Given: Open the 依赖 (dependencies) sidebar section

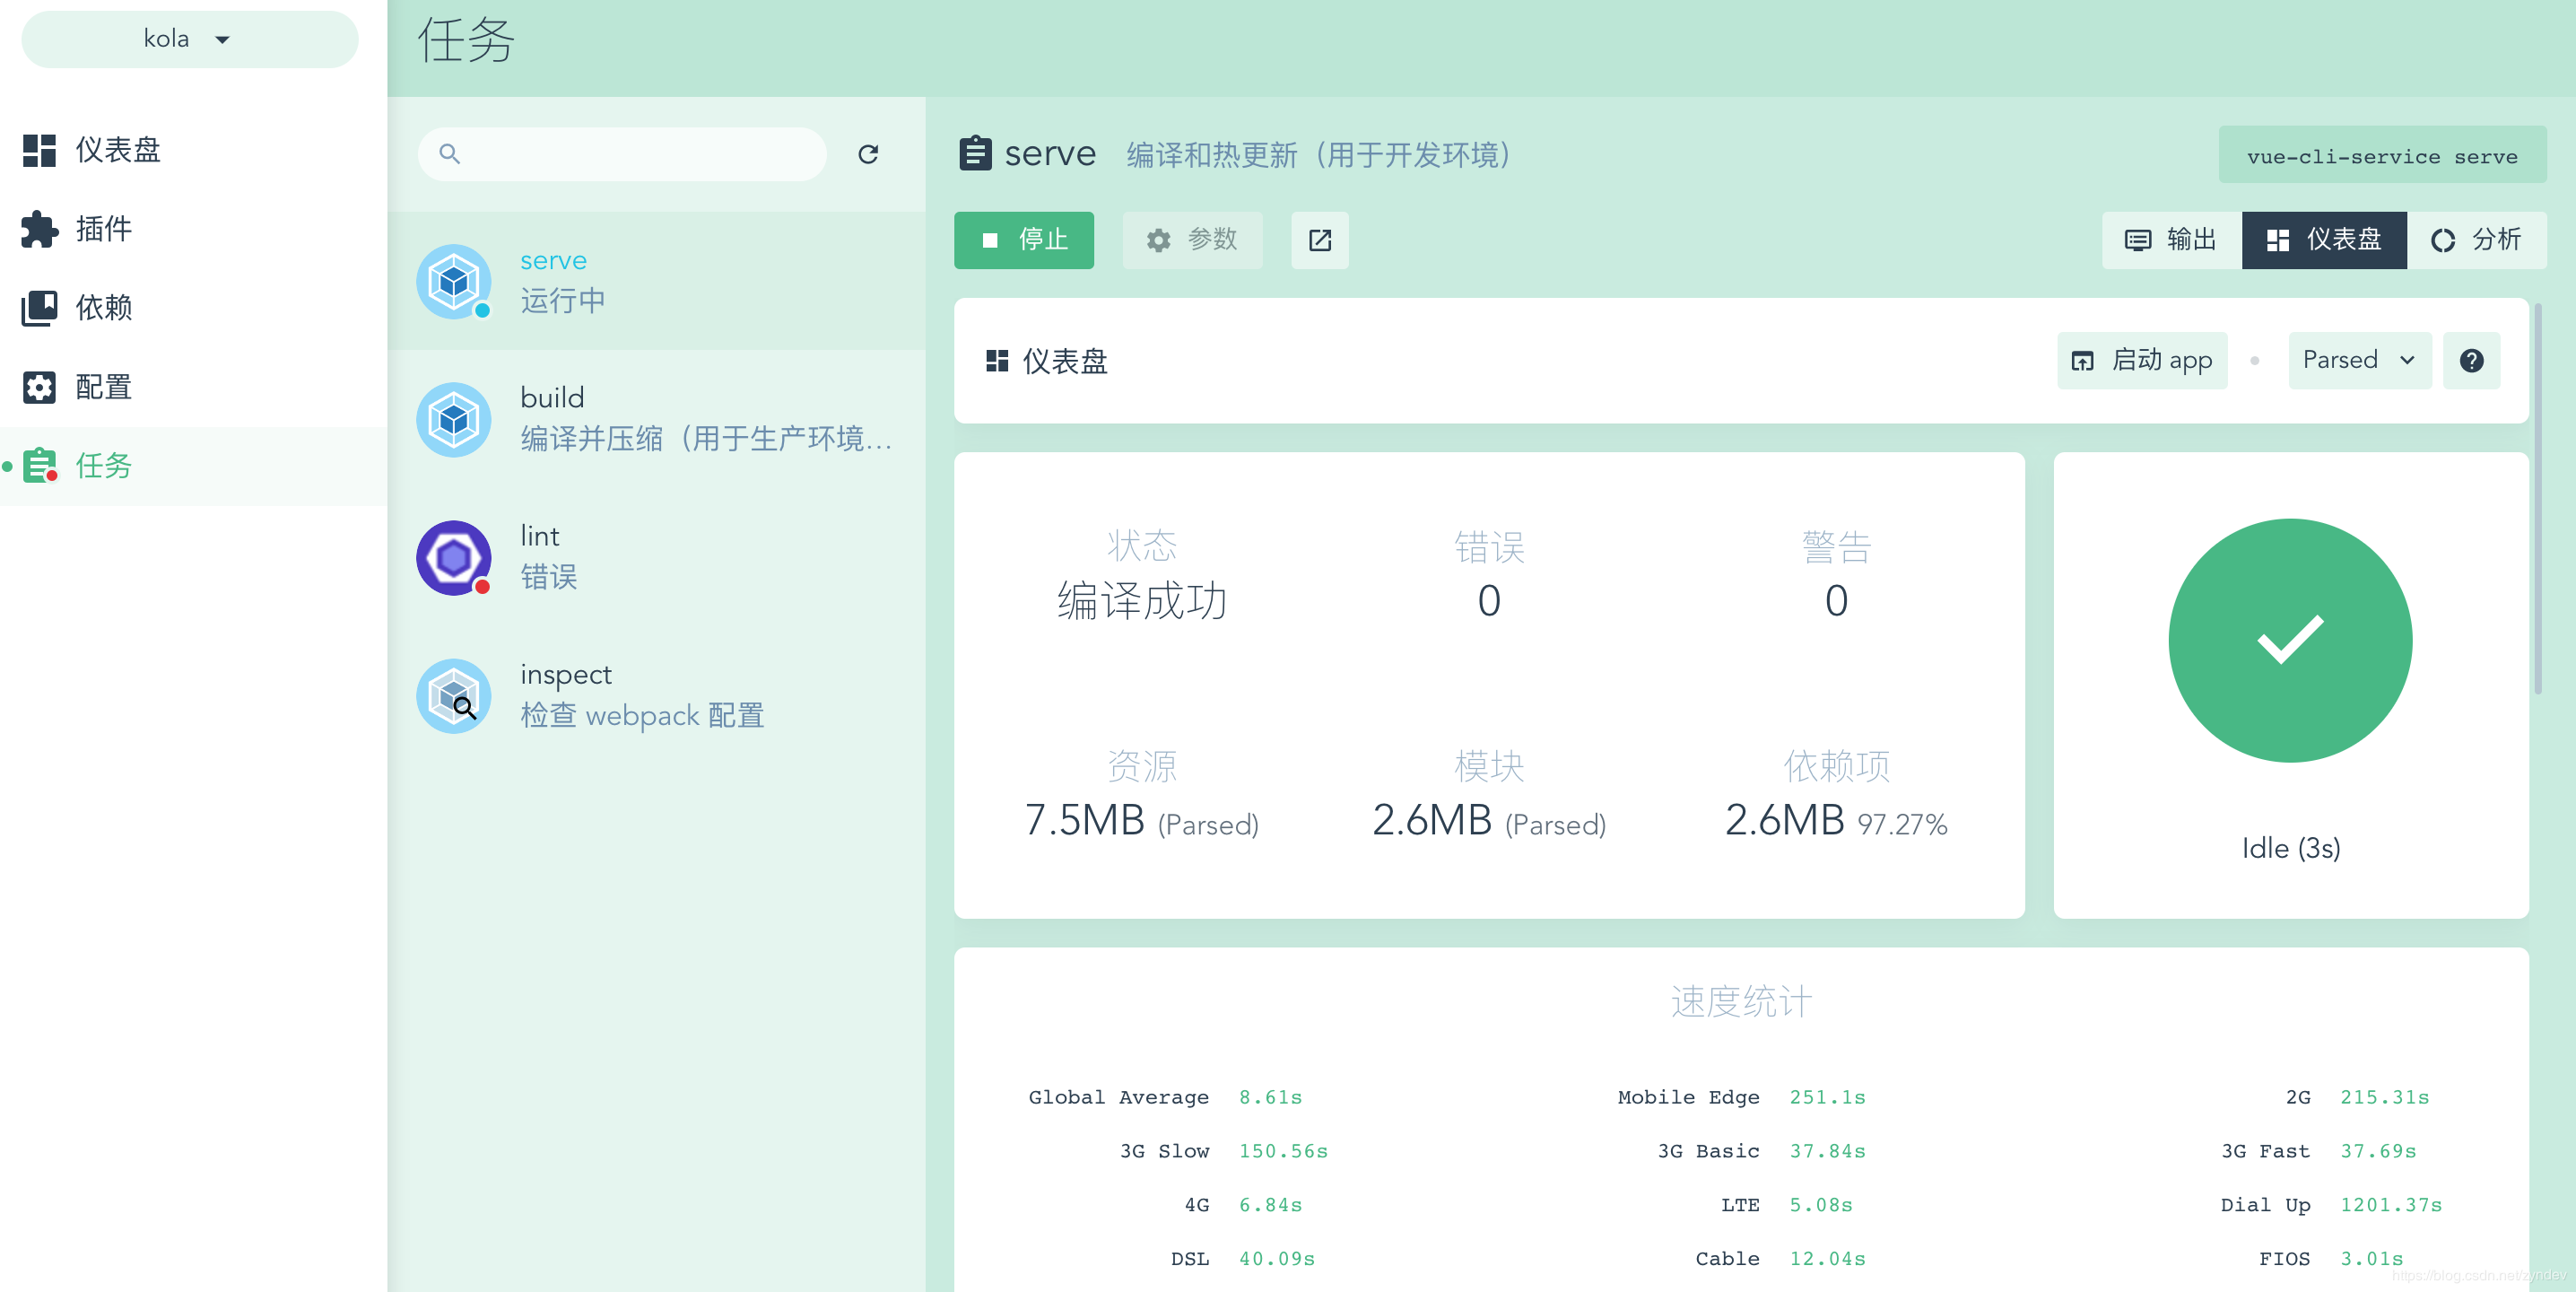Looking at the screenshot, I should pyautogui.click(x=103, y=308).
